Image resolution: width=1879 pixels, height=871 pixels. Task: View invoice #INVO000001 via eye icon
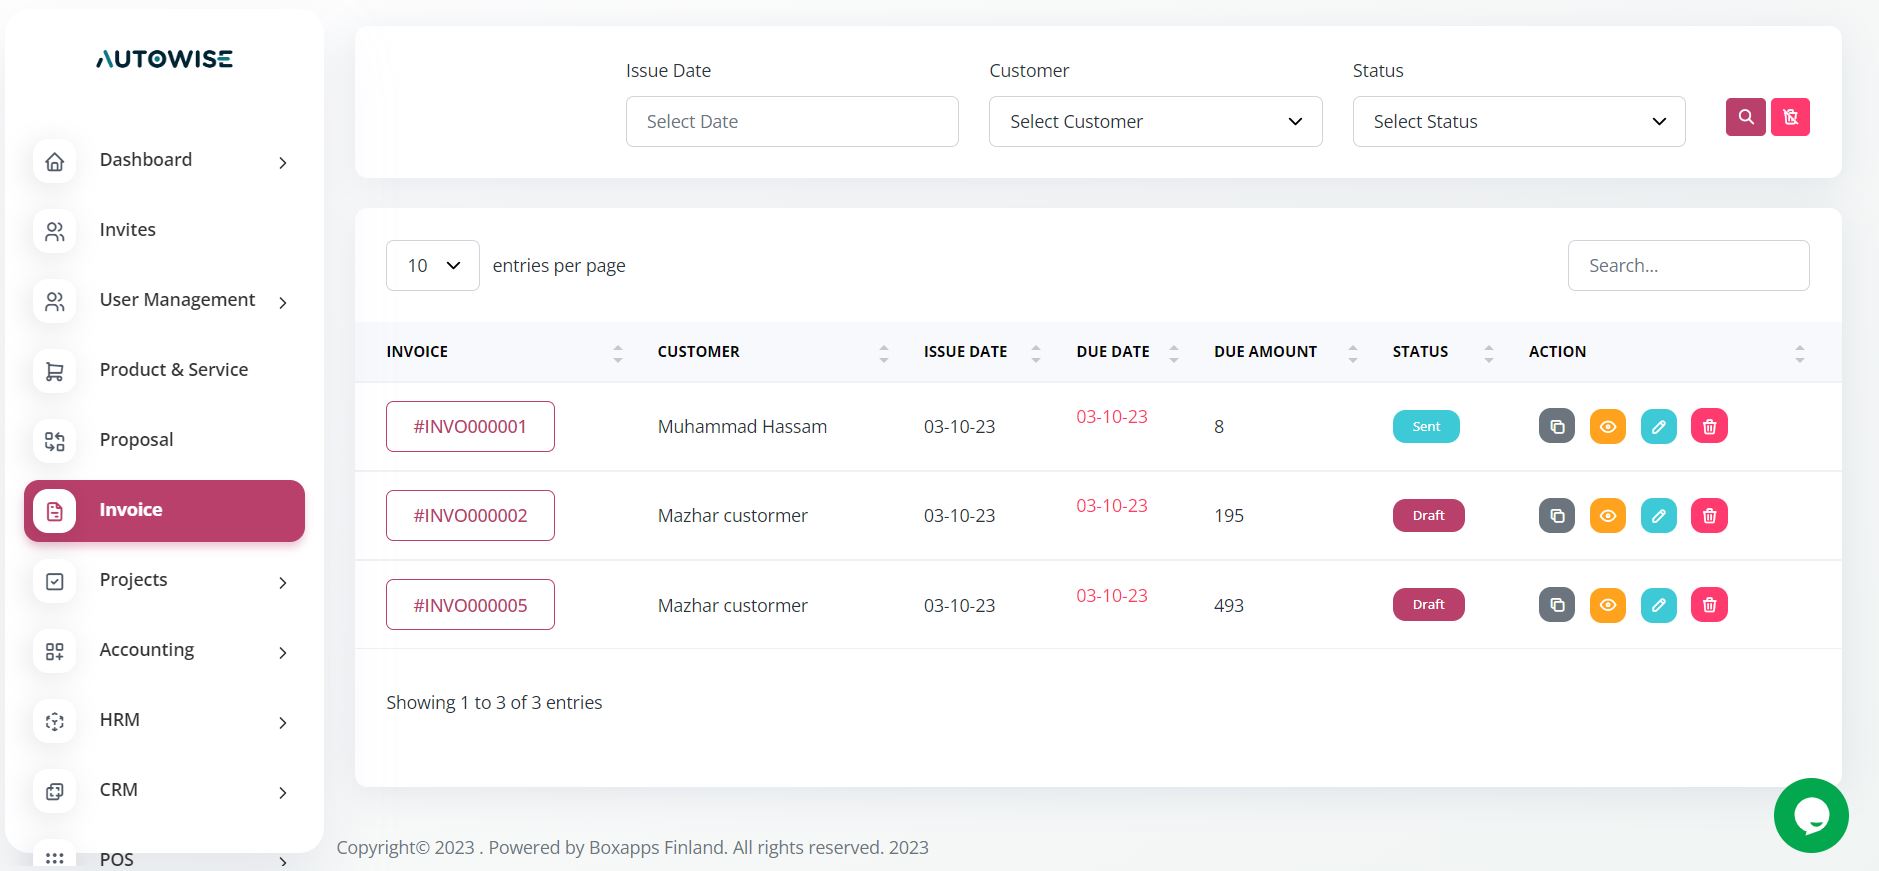[x=1608, y=426]
